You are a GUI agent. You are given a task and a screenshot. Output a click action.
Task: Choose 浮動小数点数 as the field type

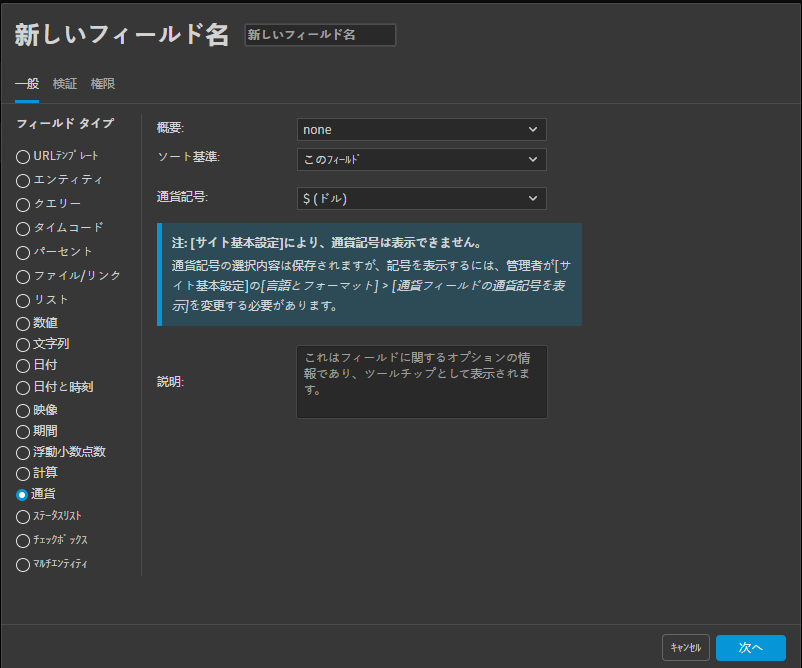21,452
